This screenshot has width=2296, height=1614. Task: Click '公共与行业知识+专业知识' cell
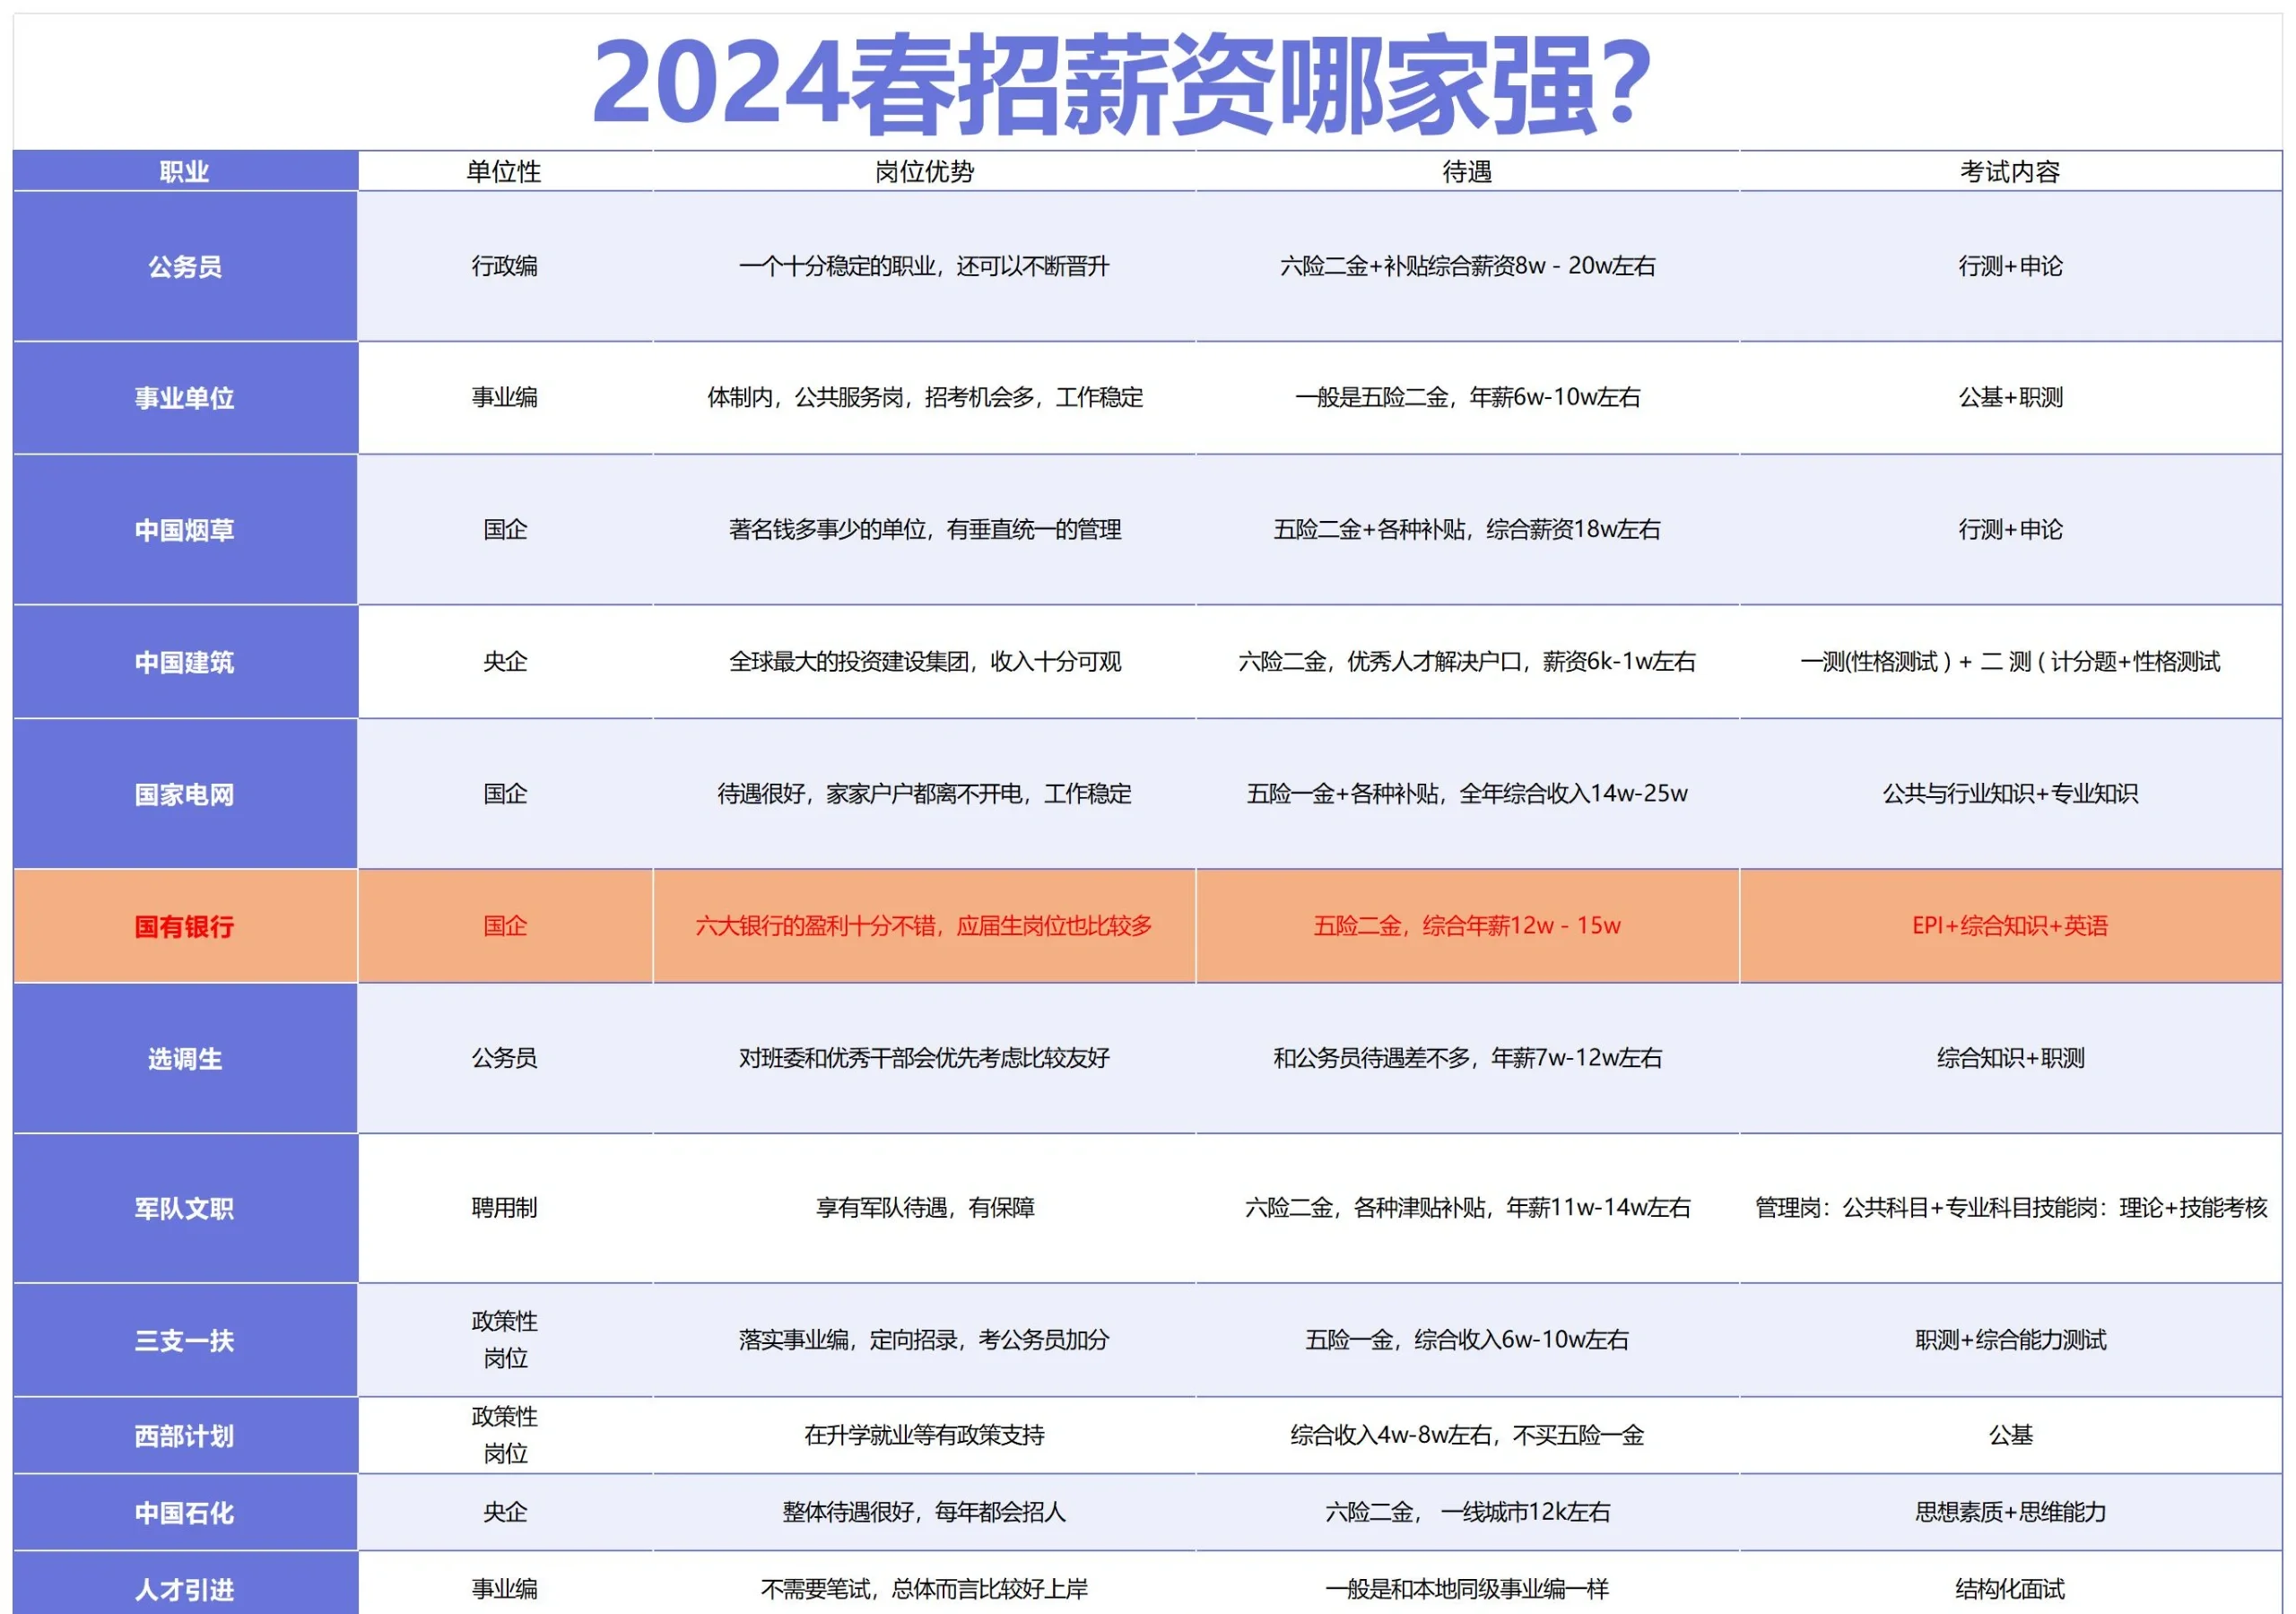coord(2010,794)
